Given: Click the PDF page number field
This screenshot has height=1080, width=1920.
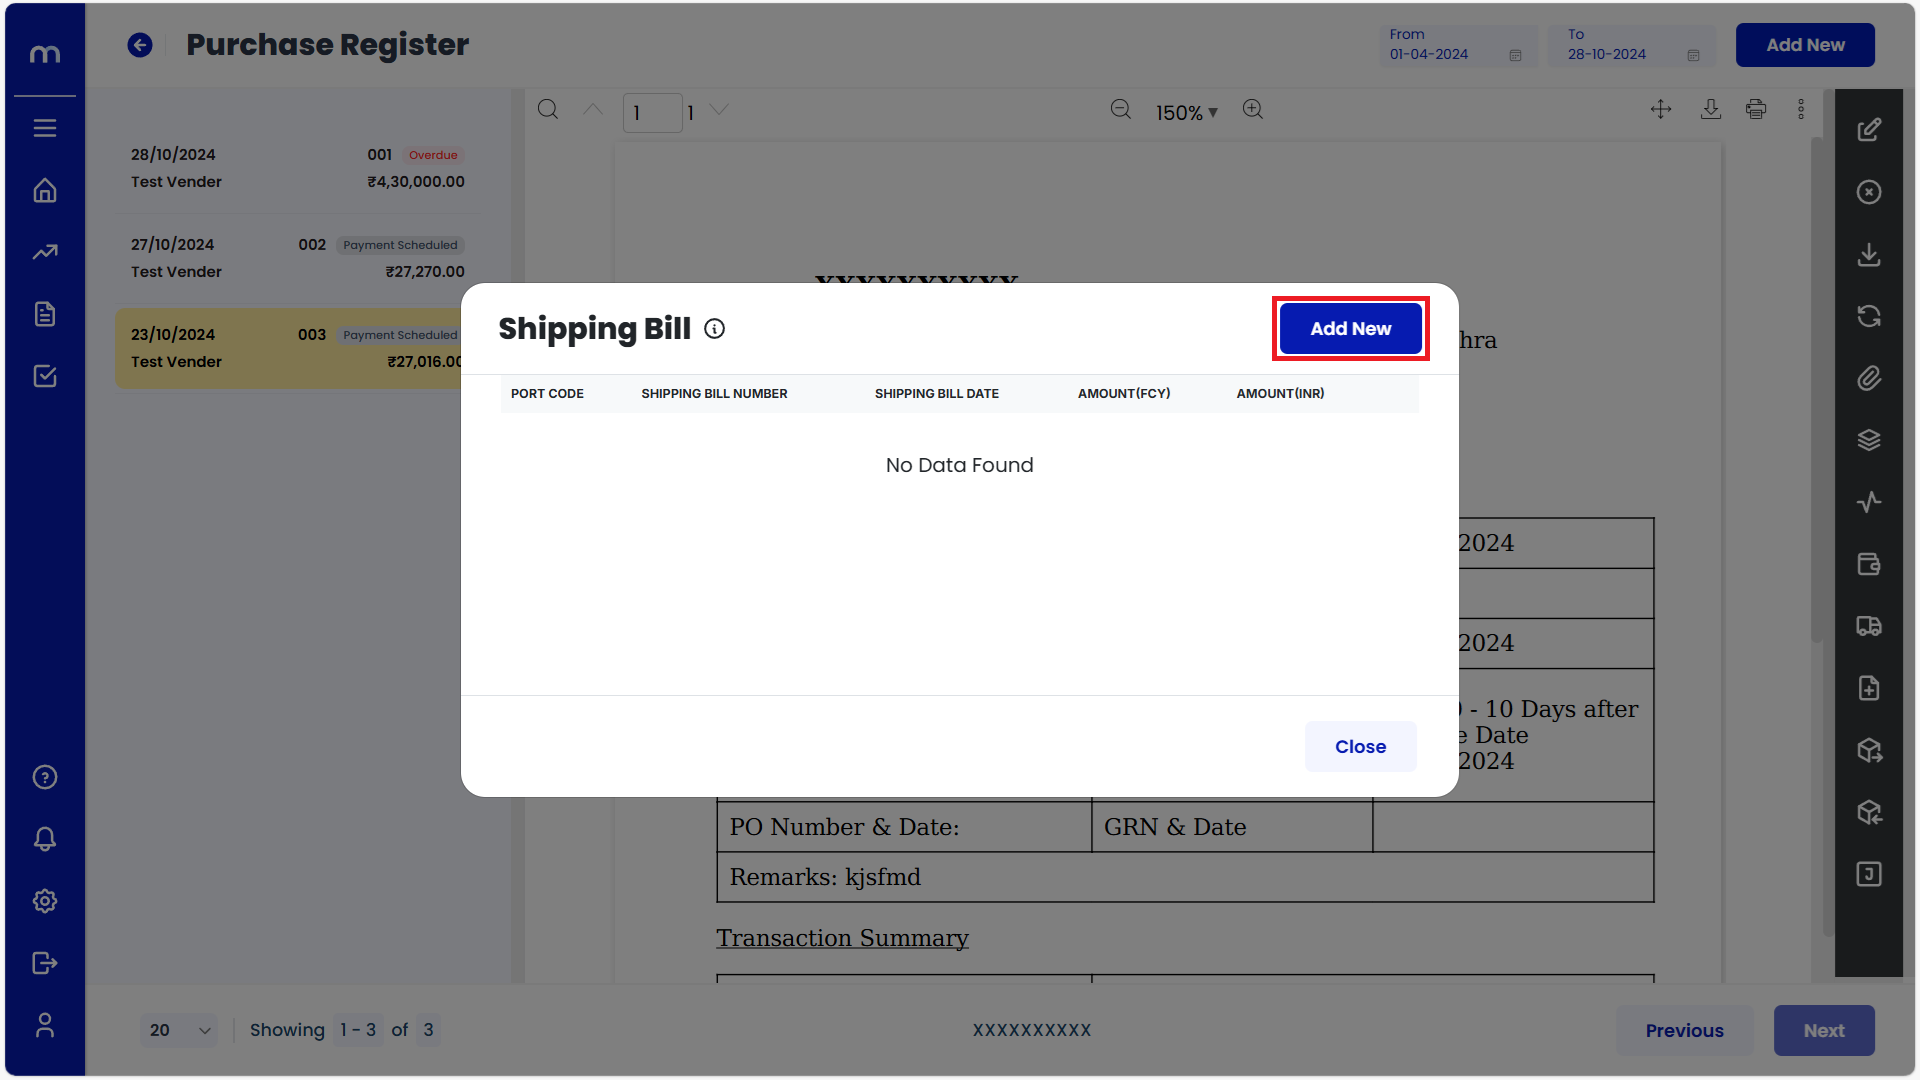Looking at the screenshot, I should (x=652, y=113).
